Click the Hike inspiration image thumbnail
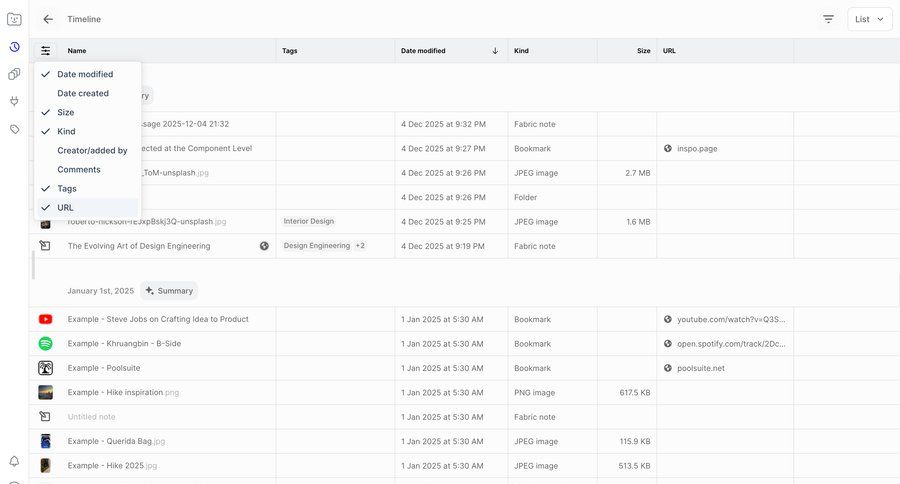Screen dimensions: 900x484 45,392
